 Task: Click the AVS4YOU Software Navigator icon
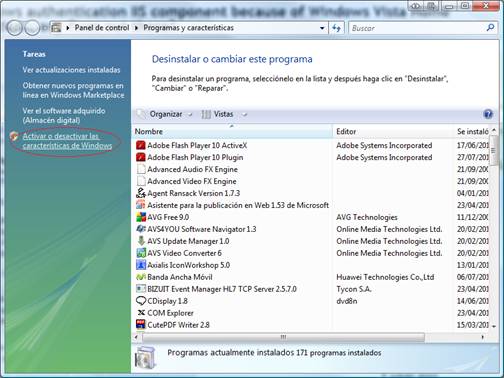click(x=141, y=229)
